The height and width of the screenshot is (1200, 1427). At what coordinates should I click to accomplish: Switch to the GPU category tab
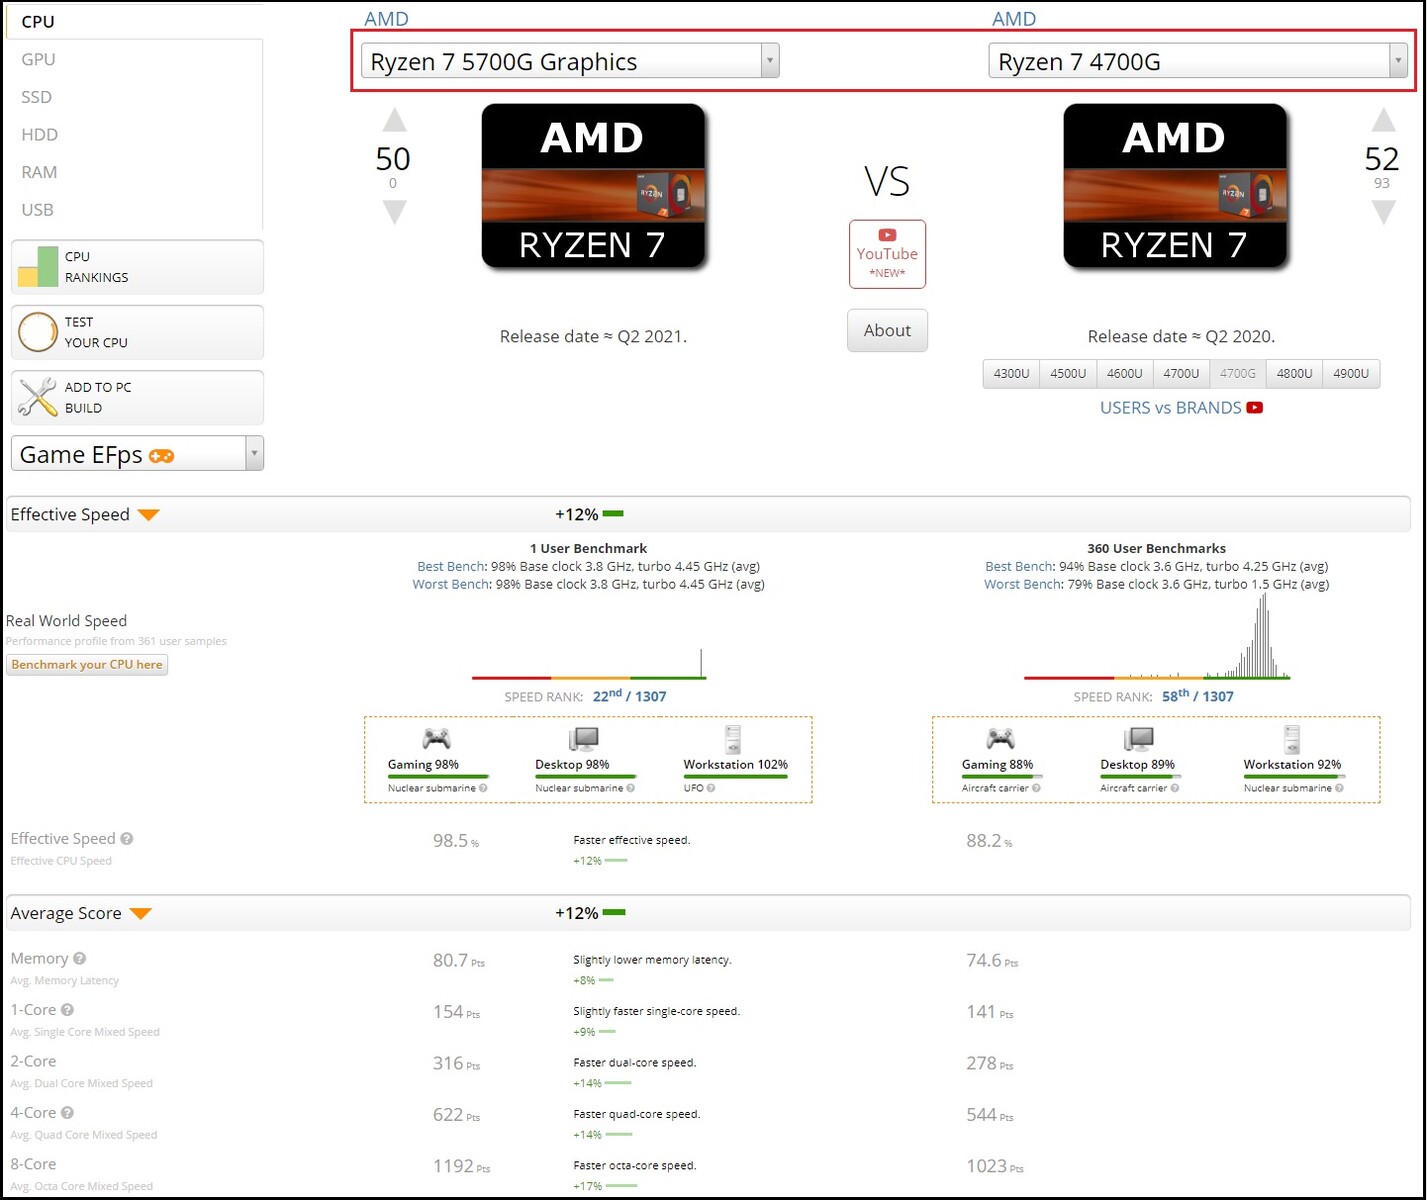point(37,58)
